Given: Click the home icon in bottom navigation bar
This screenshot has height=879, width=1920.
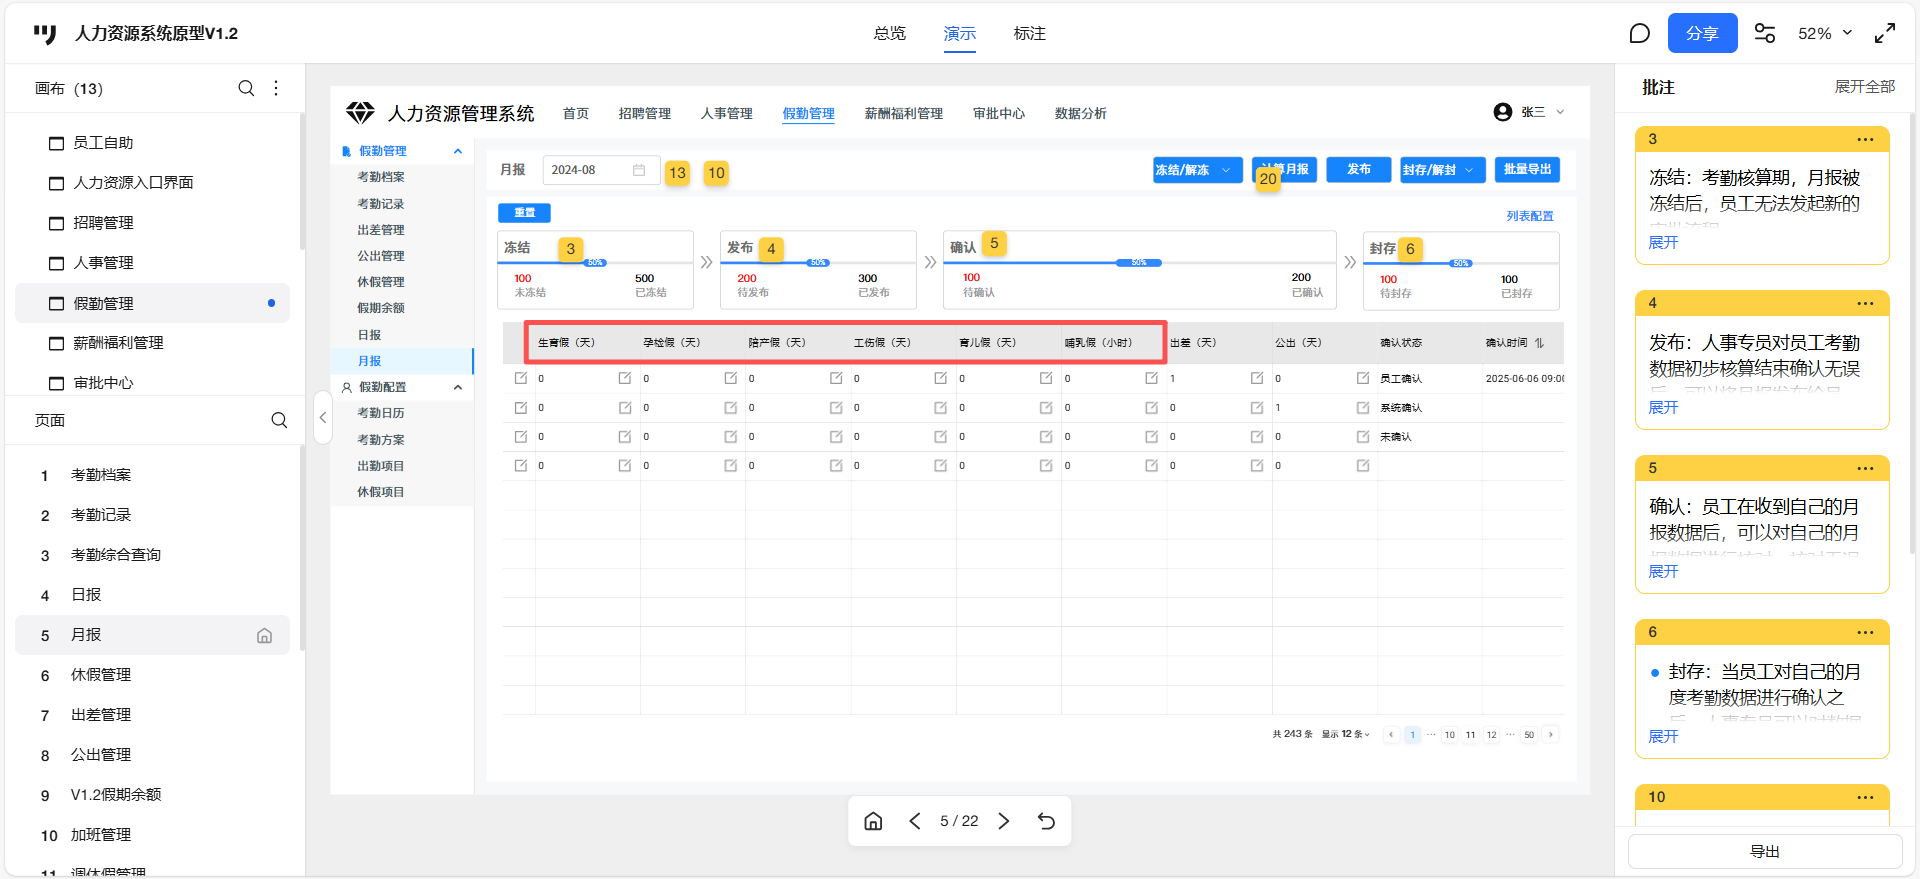Looking at the screenshot, I should click(x=873, y=821).
